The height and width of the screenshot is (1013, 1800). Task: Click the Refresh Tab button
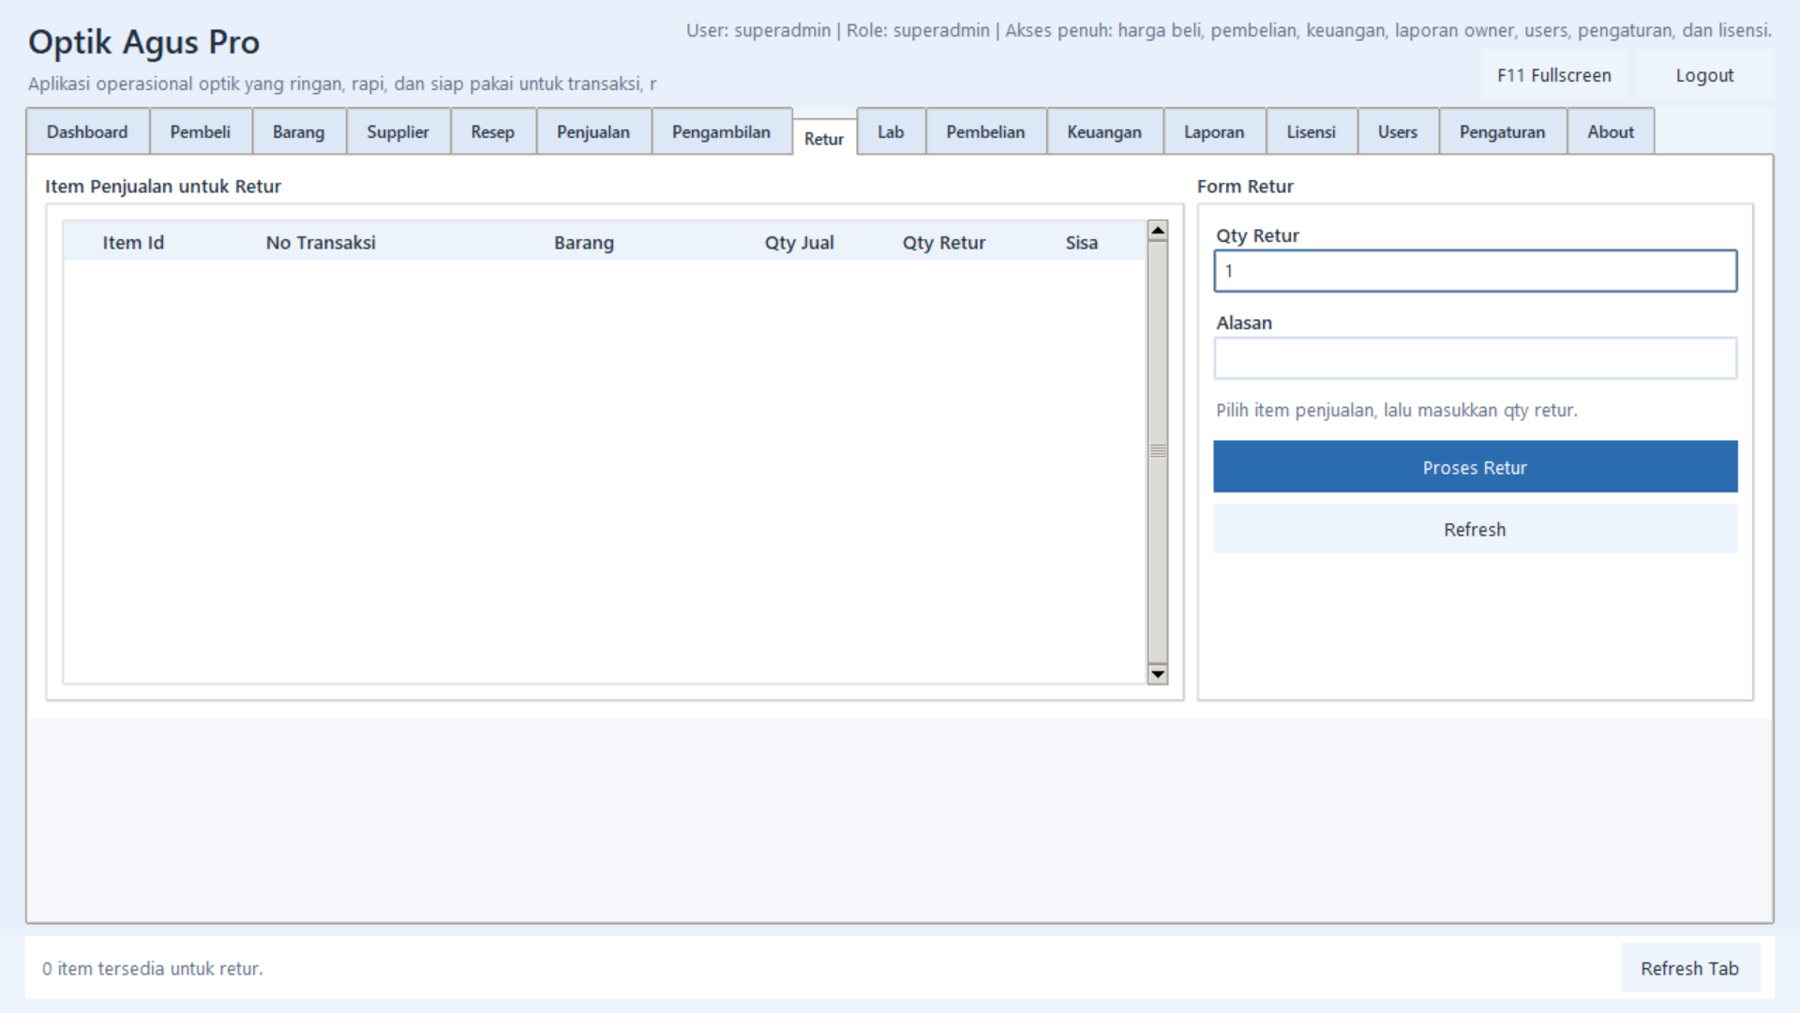tap(1689, 968)
